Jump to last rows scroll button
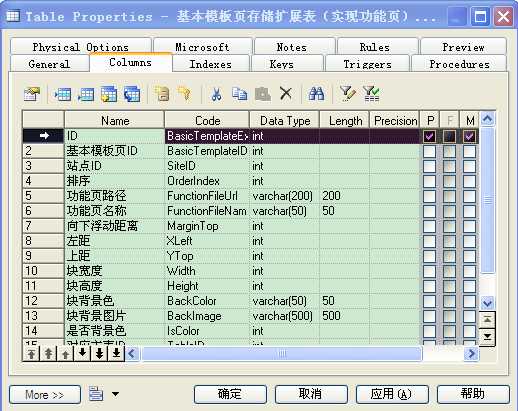 pyautogui.click(x=487, y=337)
